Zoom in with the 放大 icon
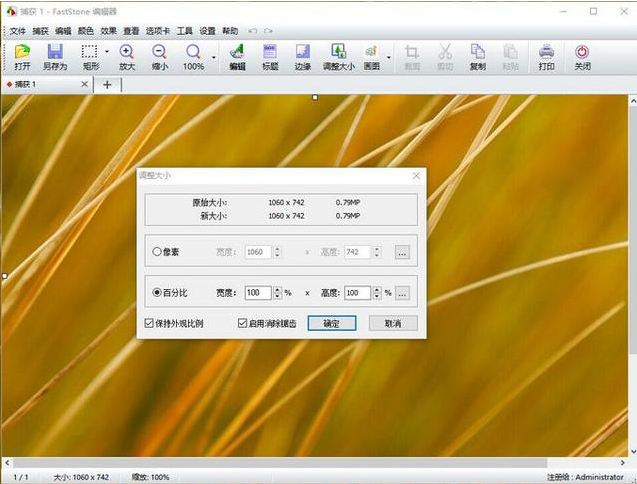Image resolution: width=637 pixels, height=484 pixels. point(127,57)
